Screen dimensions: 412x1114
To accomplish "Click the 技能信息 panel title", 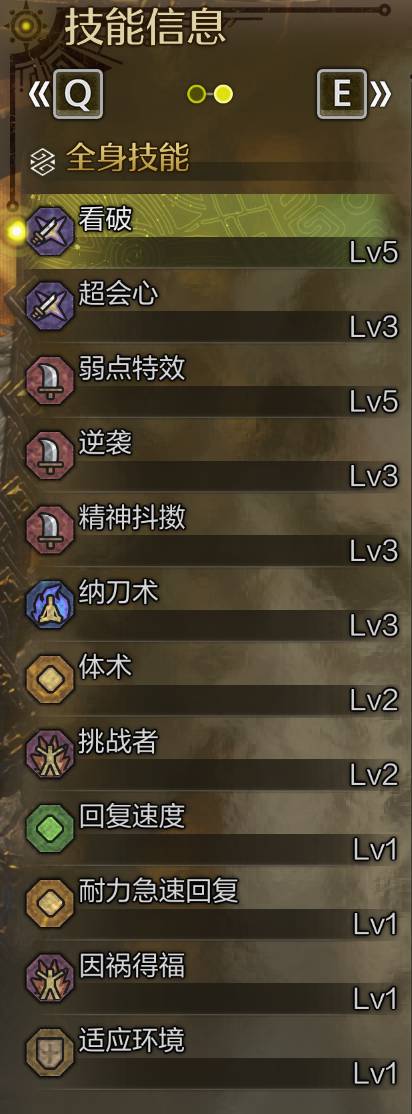I will click(x=144, y=27).
